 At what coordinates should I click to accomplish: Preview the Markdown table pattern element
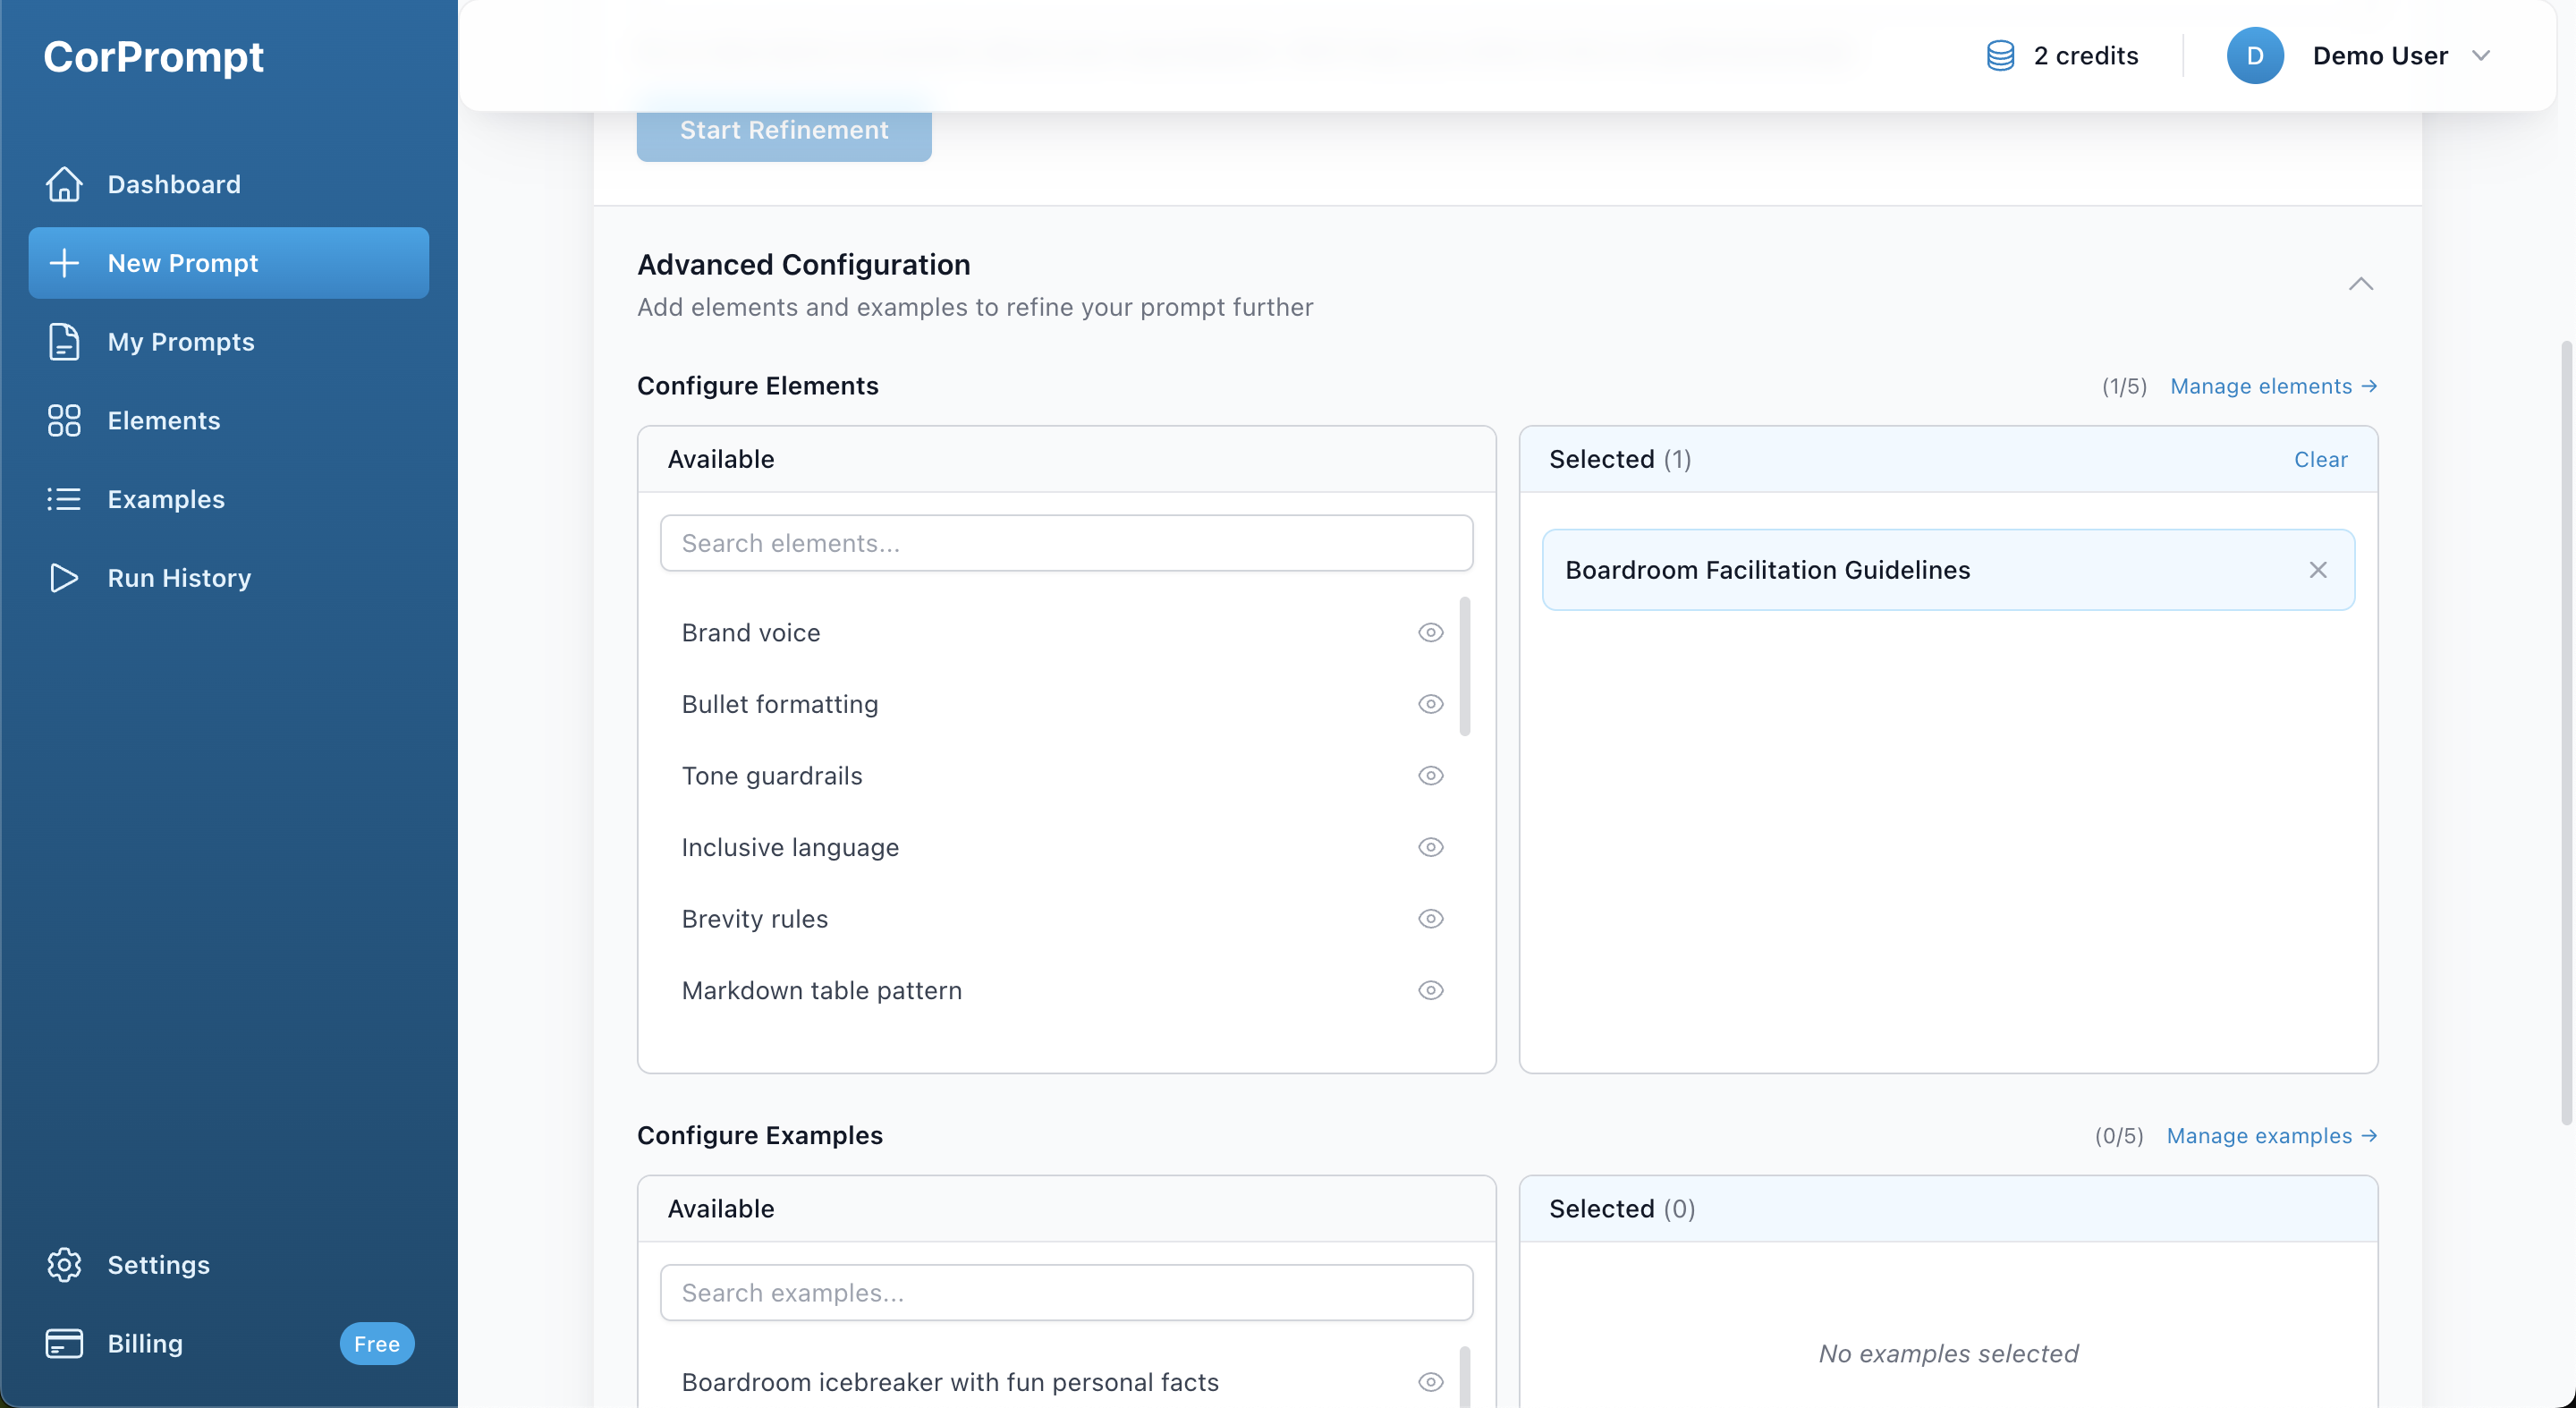(x=1431, y=990)
